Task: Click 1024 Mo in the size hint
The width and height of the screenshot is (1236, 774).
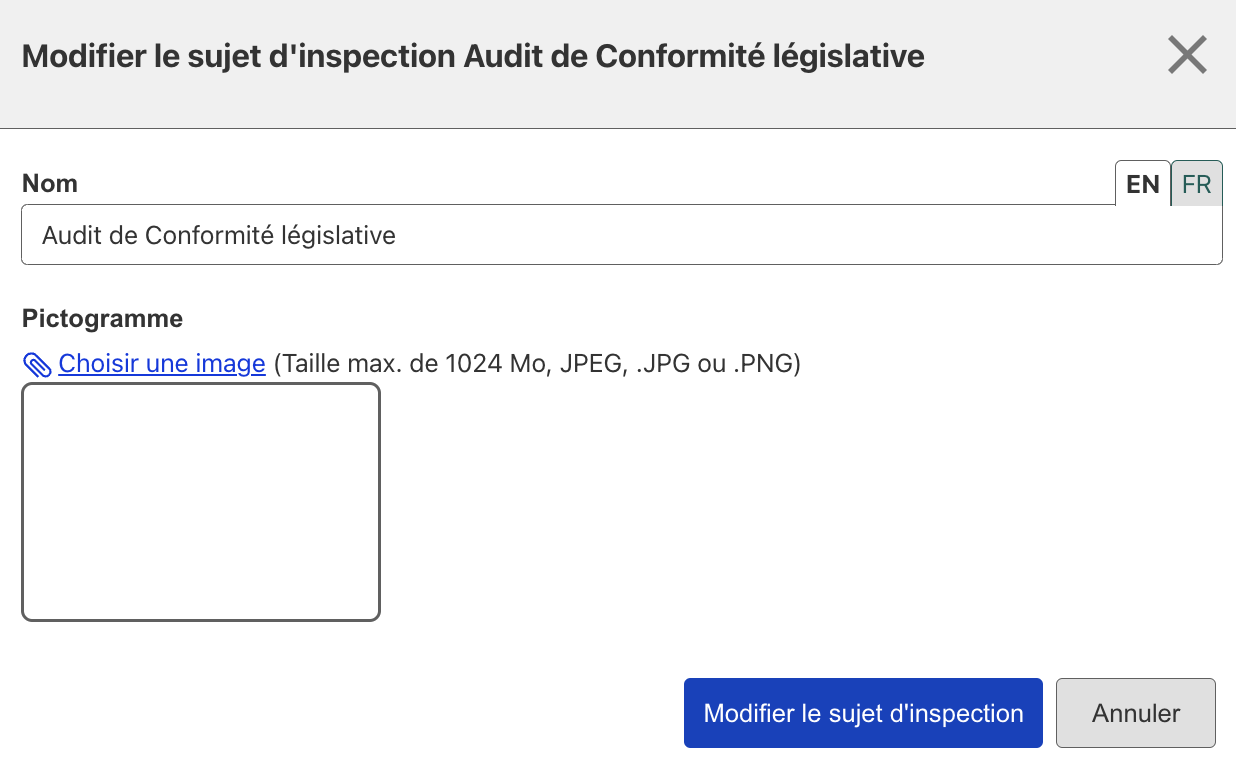Action: point(499,364)
